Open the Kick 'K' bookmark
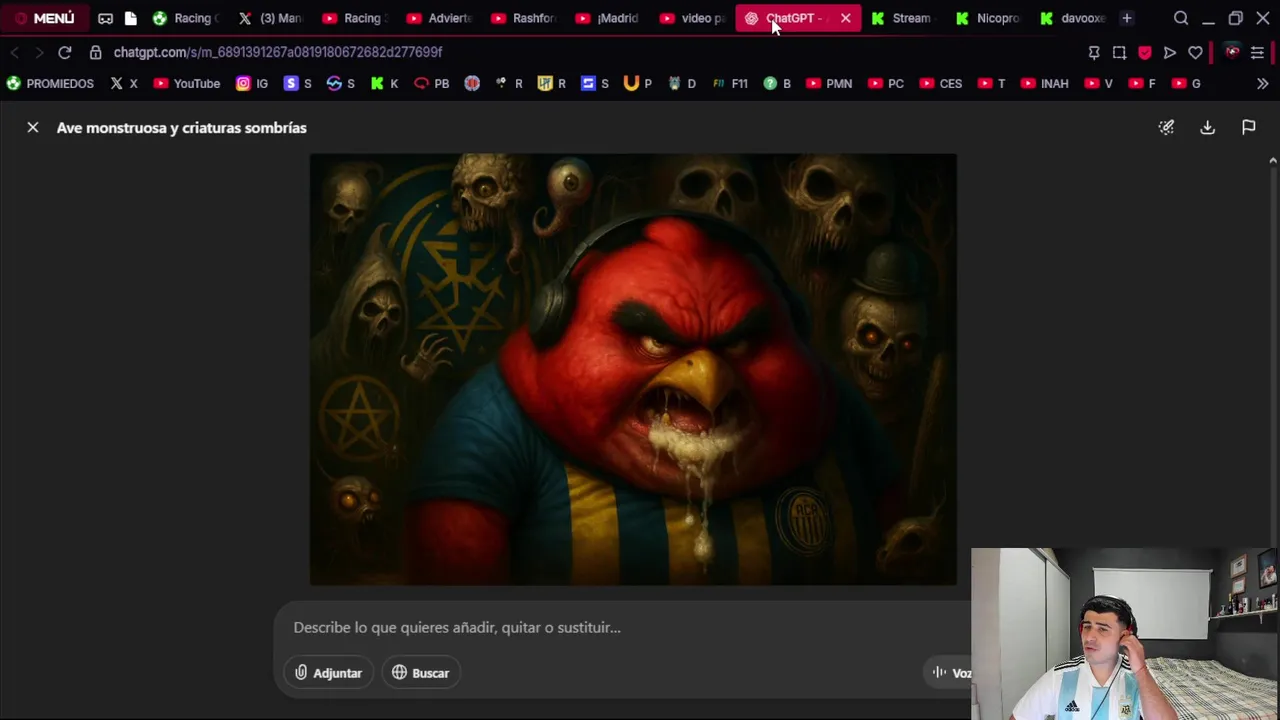The height and width of the screenshot is (720, 1280). (x=385, y=84)
